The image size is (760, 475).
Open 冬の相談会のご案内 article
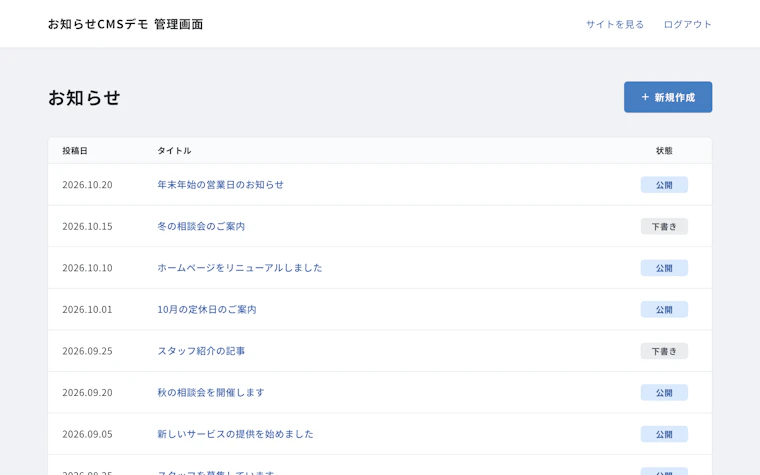201,226
